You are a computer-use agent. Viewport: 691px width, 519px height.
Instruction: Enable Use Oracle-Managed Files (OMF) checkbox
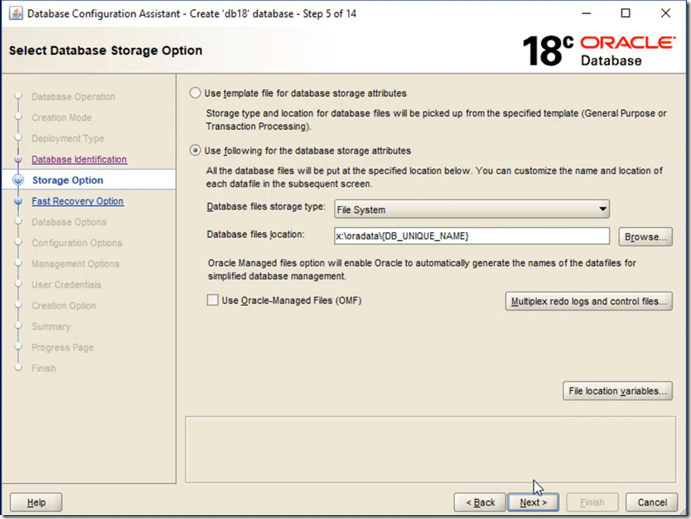[211, 300]
